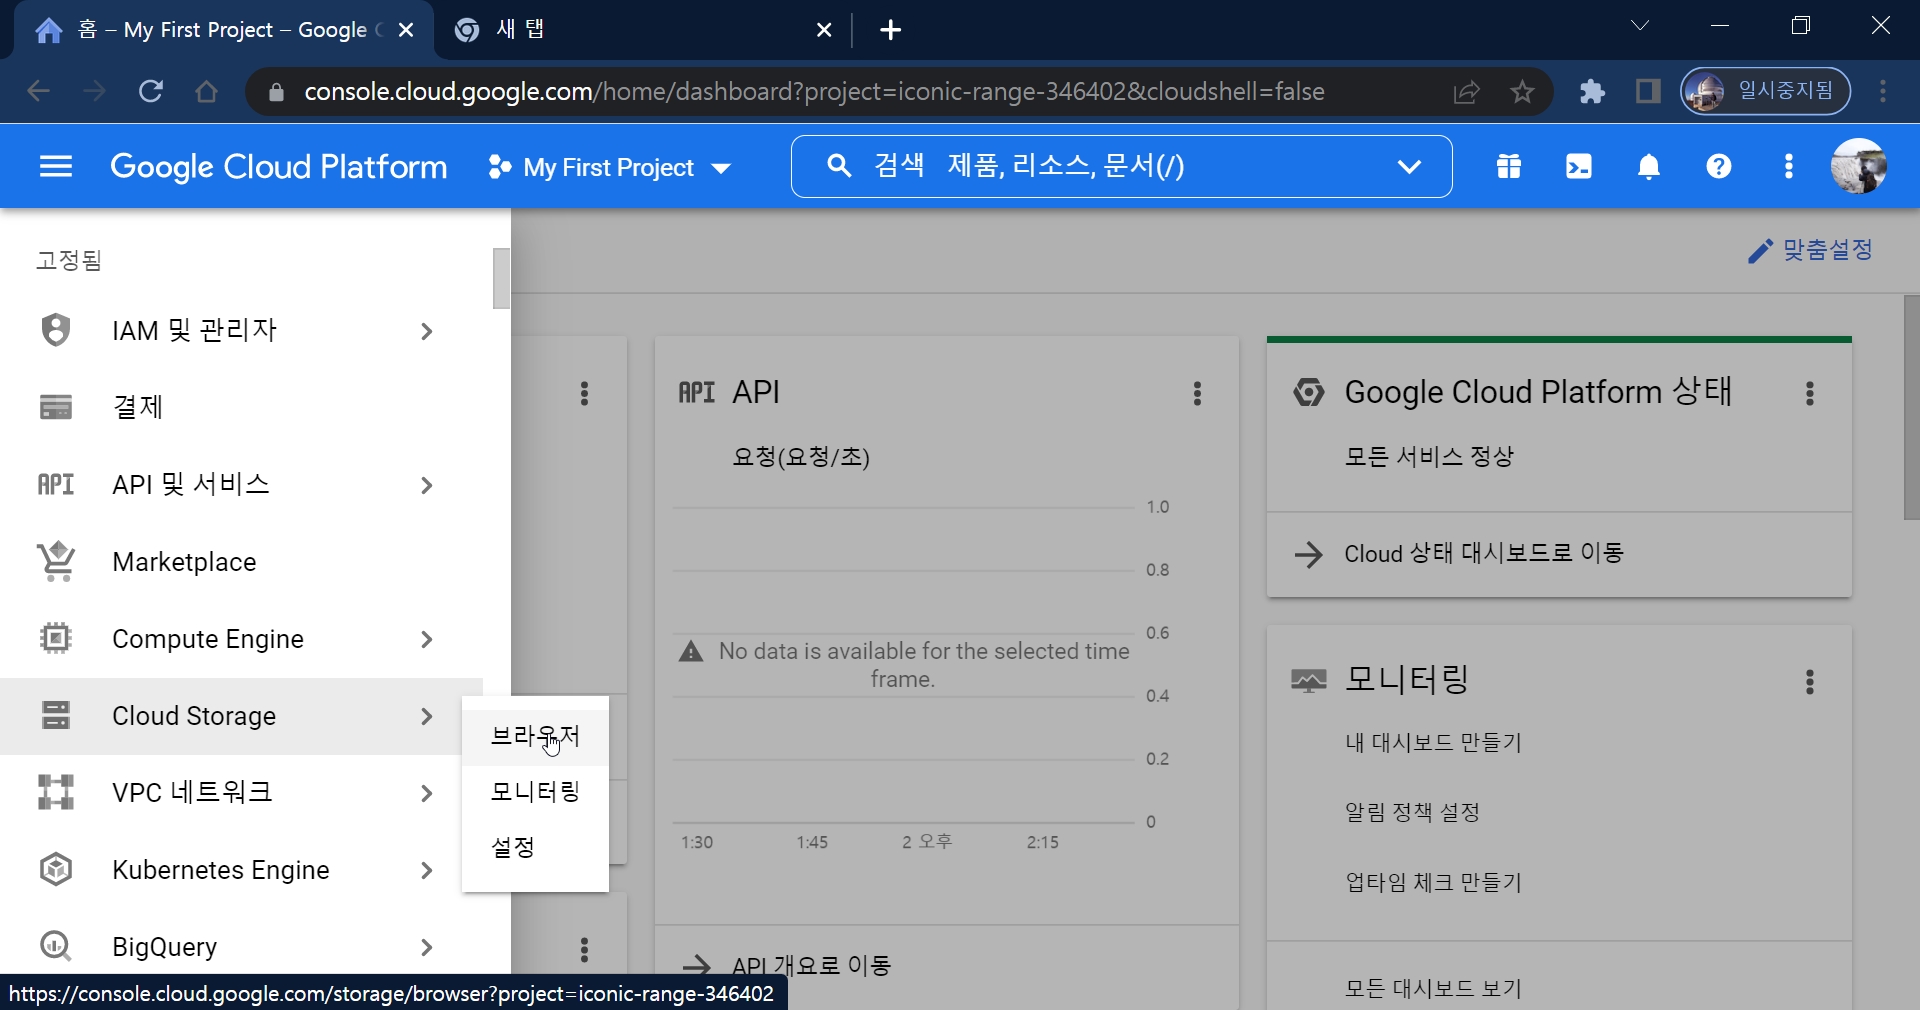
Task: Click the BigQuery sidebar icon
Action: pos(55,946)
